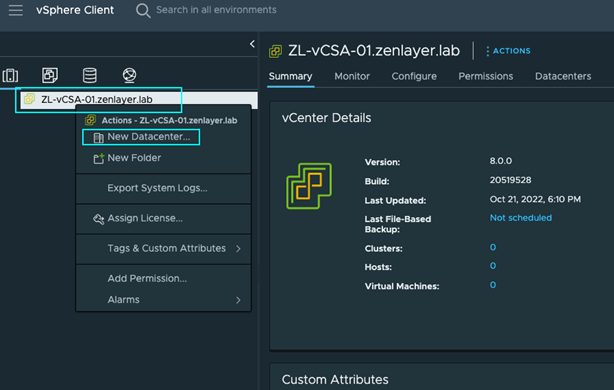Click the Assign License key icon

point(98,219)
